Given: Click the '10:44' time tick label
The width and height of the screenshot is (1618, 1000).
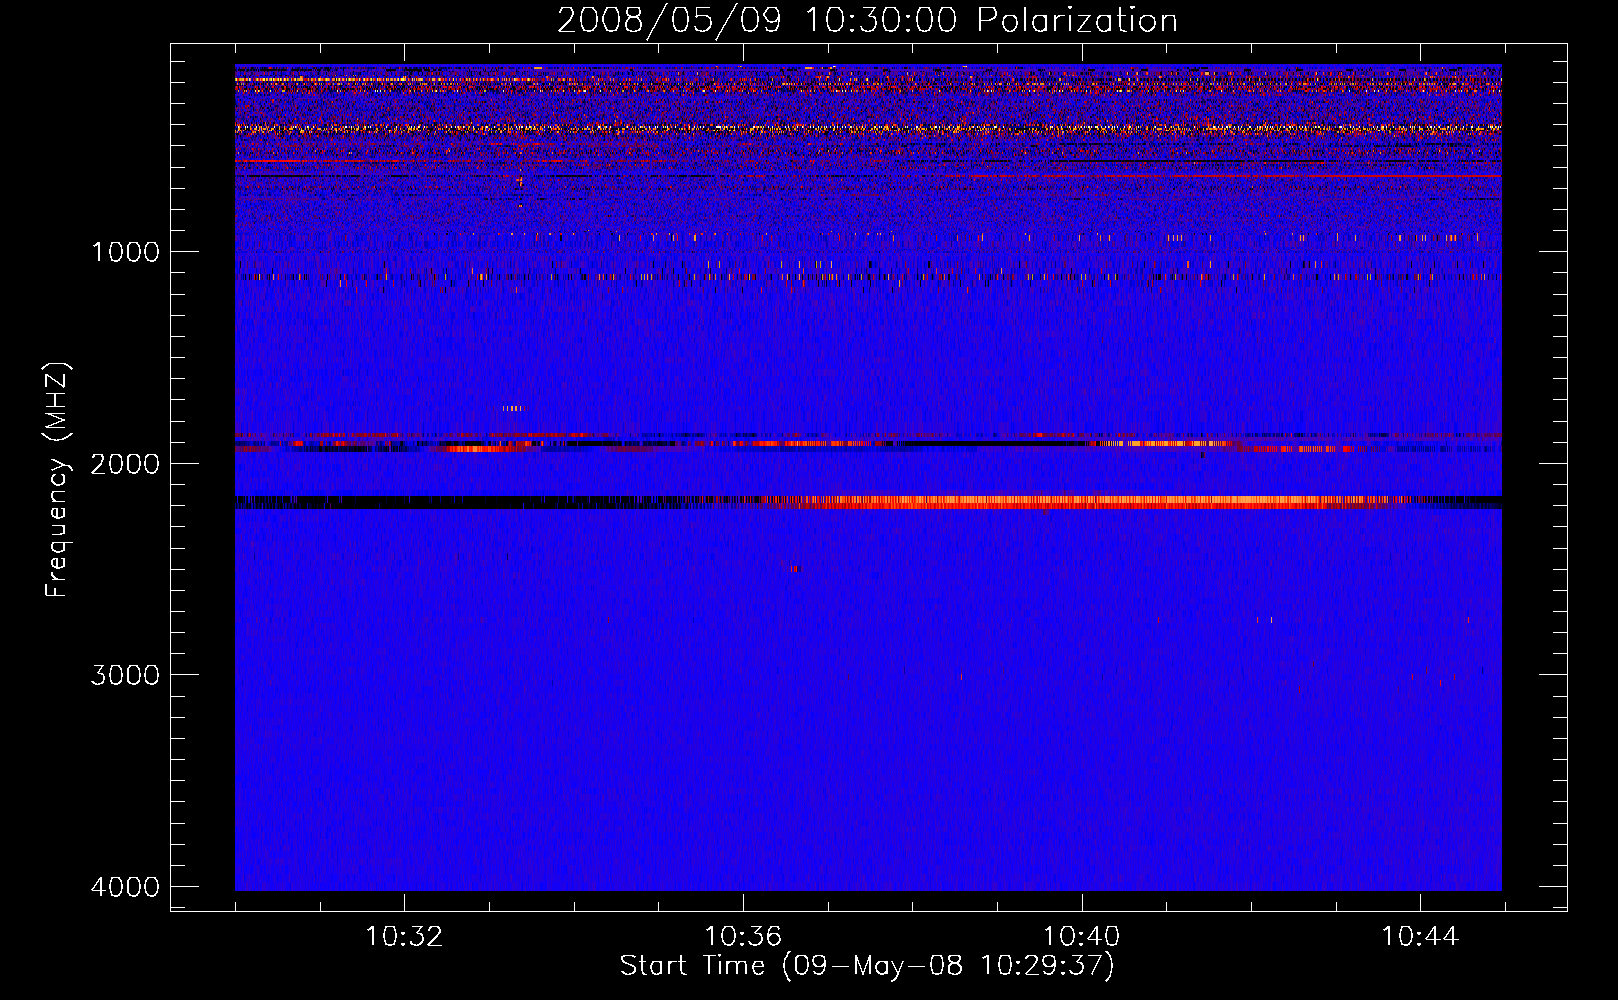Looking at the screenshot, I should coord(1420,937).
